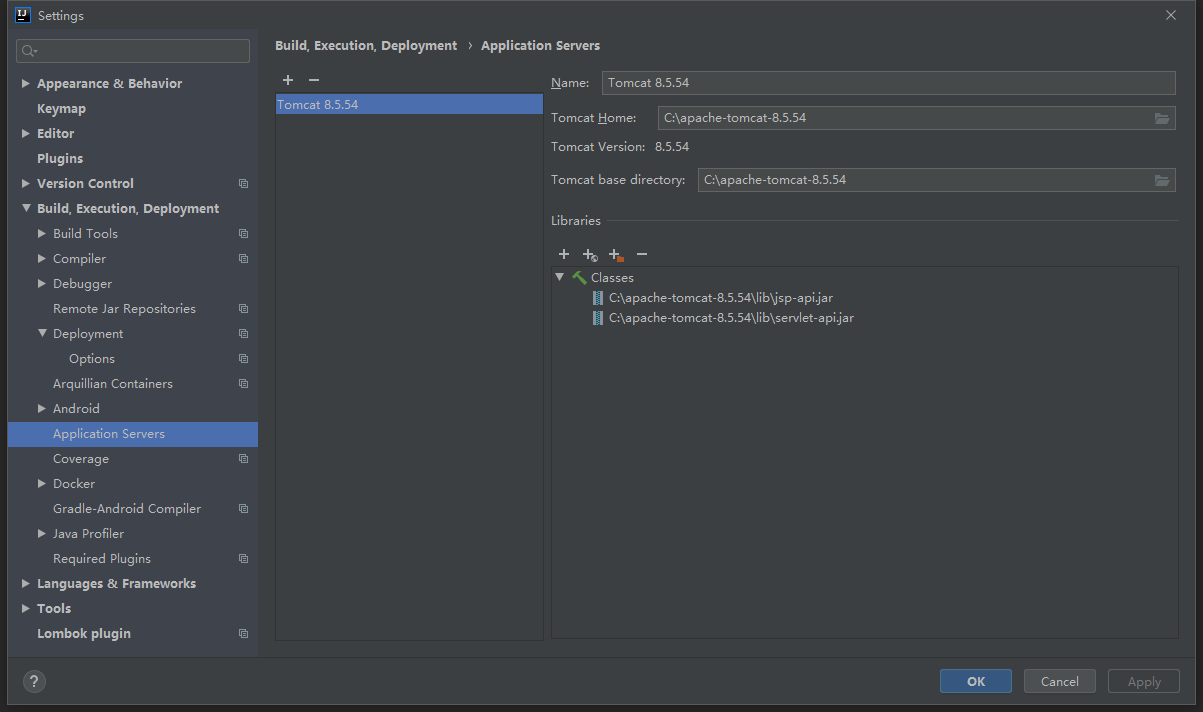The width and height of the screenshot is (1203, 712).
Task: Browse for Tomcat Home folder
Action: pos(1162,118)
